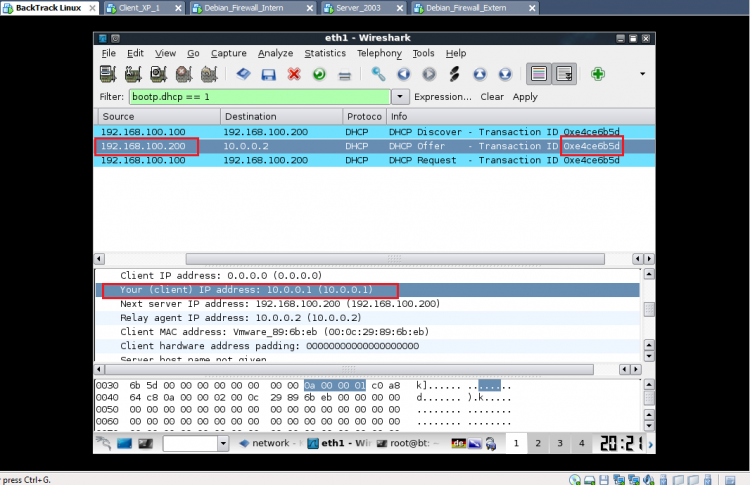Click the list capture interfaces icon
This screenshot has width=750, height=485.
coord(109,74)
